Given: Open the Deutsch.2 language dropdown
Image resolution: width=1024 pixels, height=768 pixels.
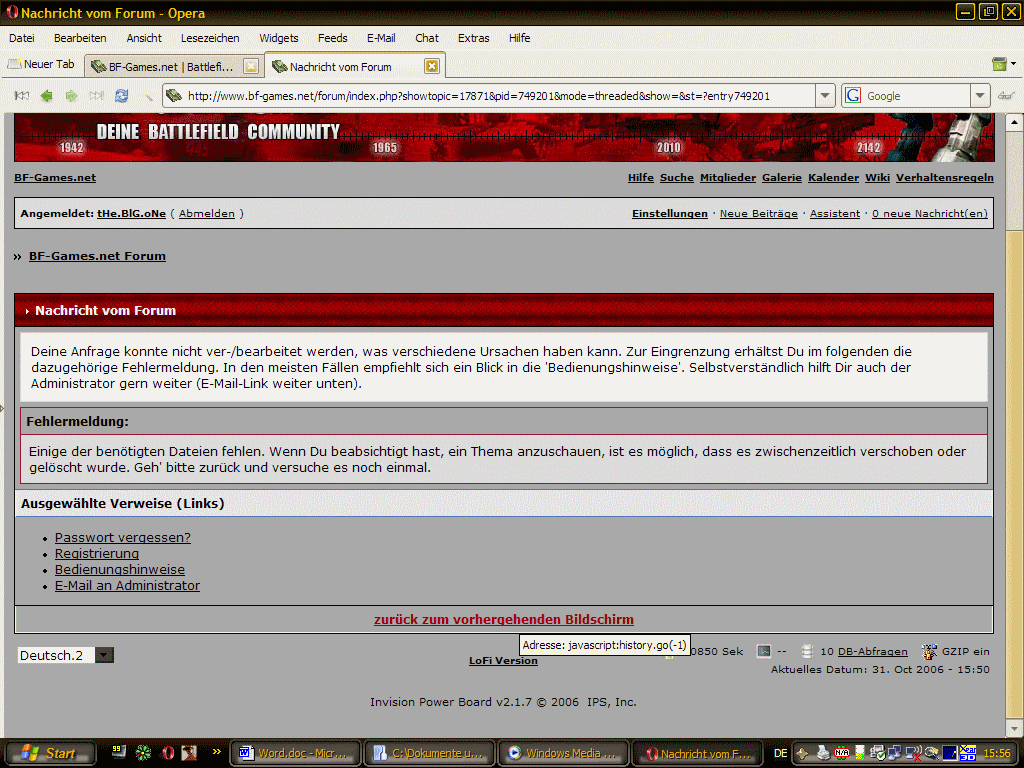Looking at the screenshot, I should tap(104, 655).
